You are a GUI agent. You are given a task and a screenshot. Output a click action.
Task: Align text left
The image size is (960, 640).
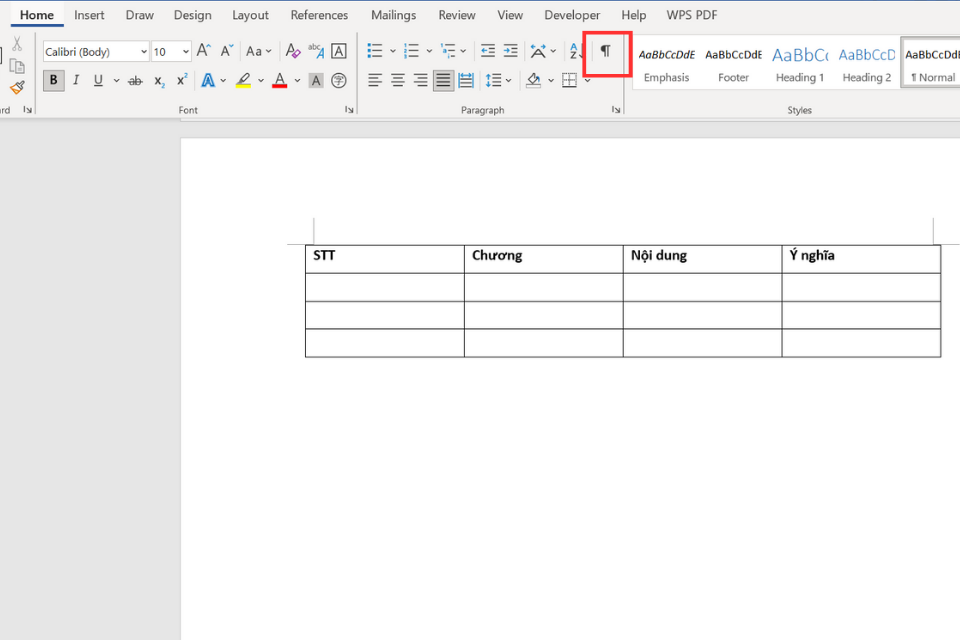pos(375,80)
